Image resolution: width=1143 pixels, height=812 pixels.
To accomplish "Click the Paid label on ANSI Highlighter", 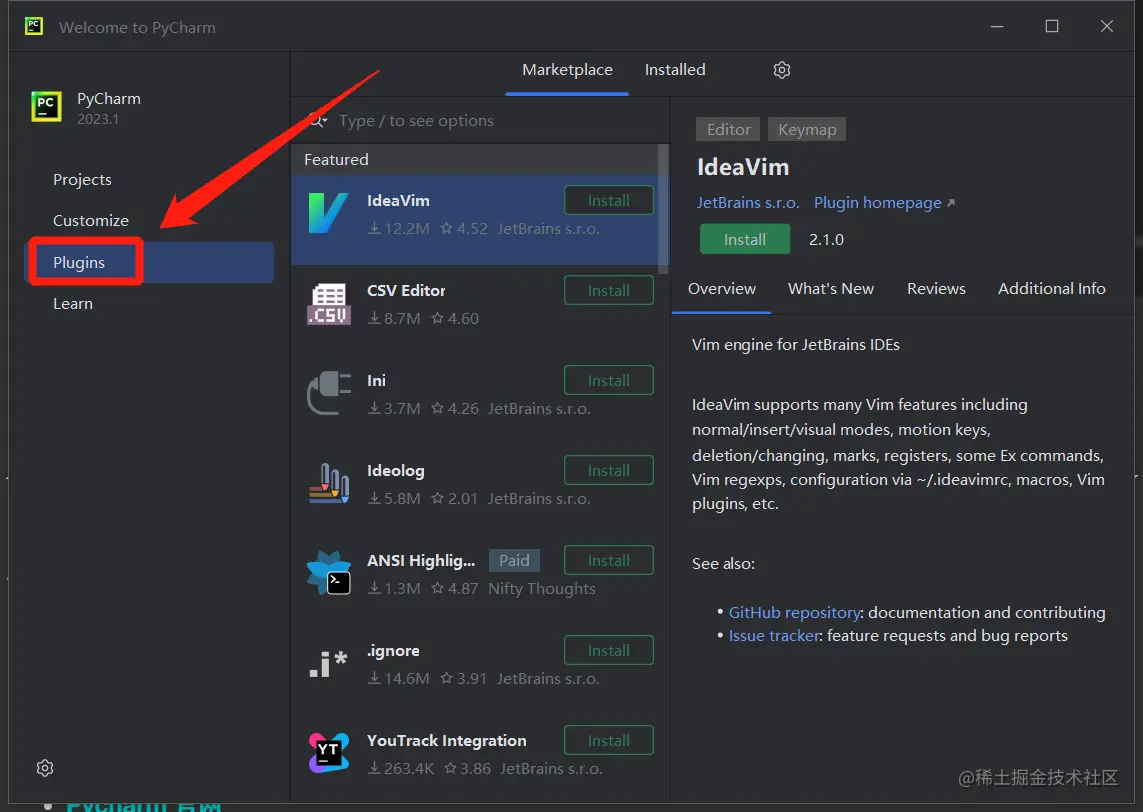I will (x=514, y=560).
